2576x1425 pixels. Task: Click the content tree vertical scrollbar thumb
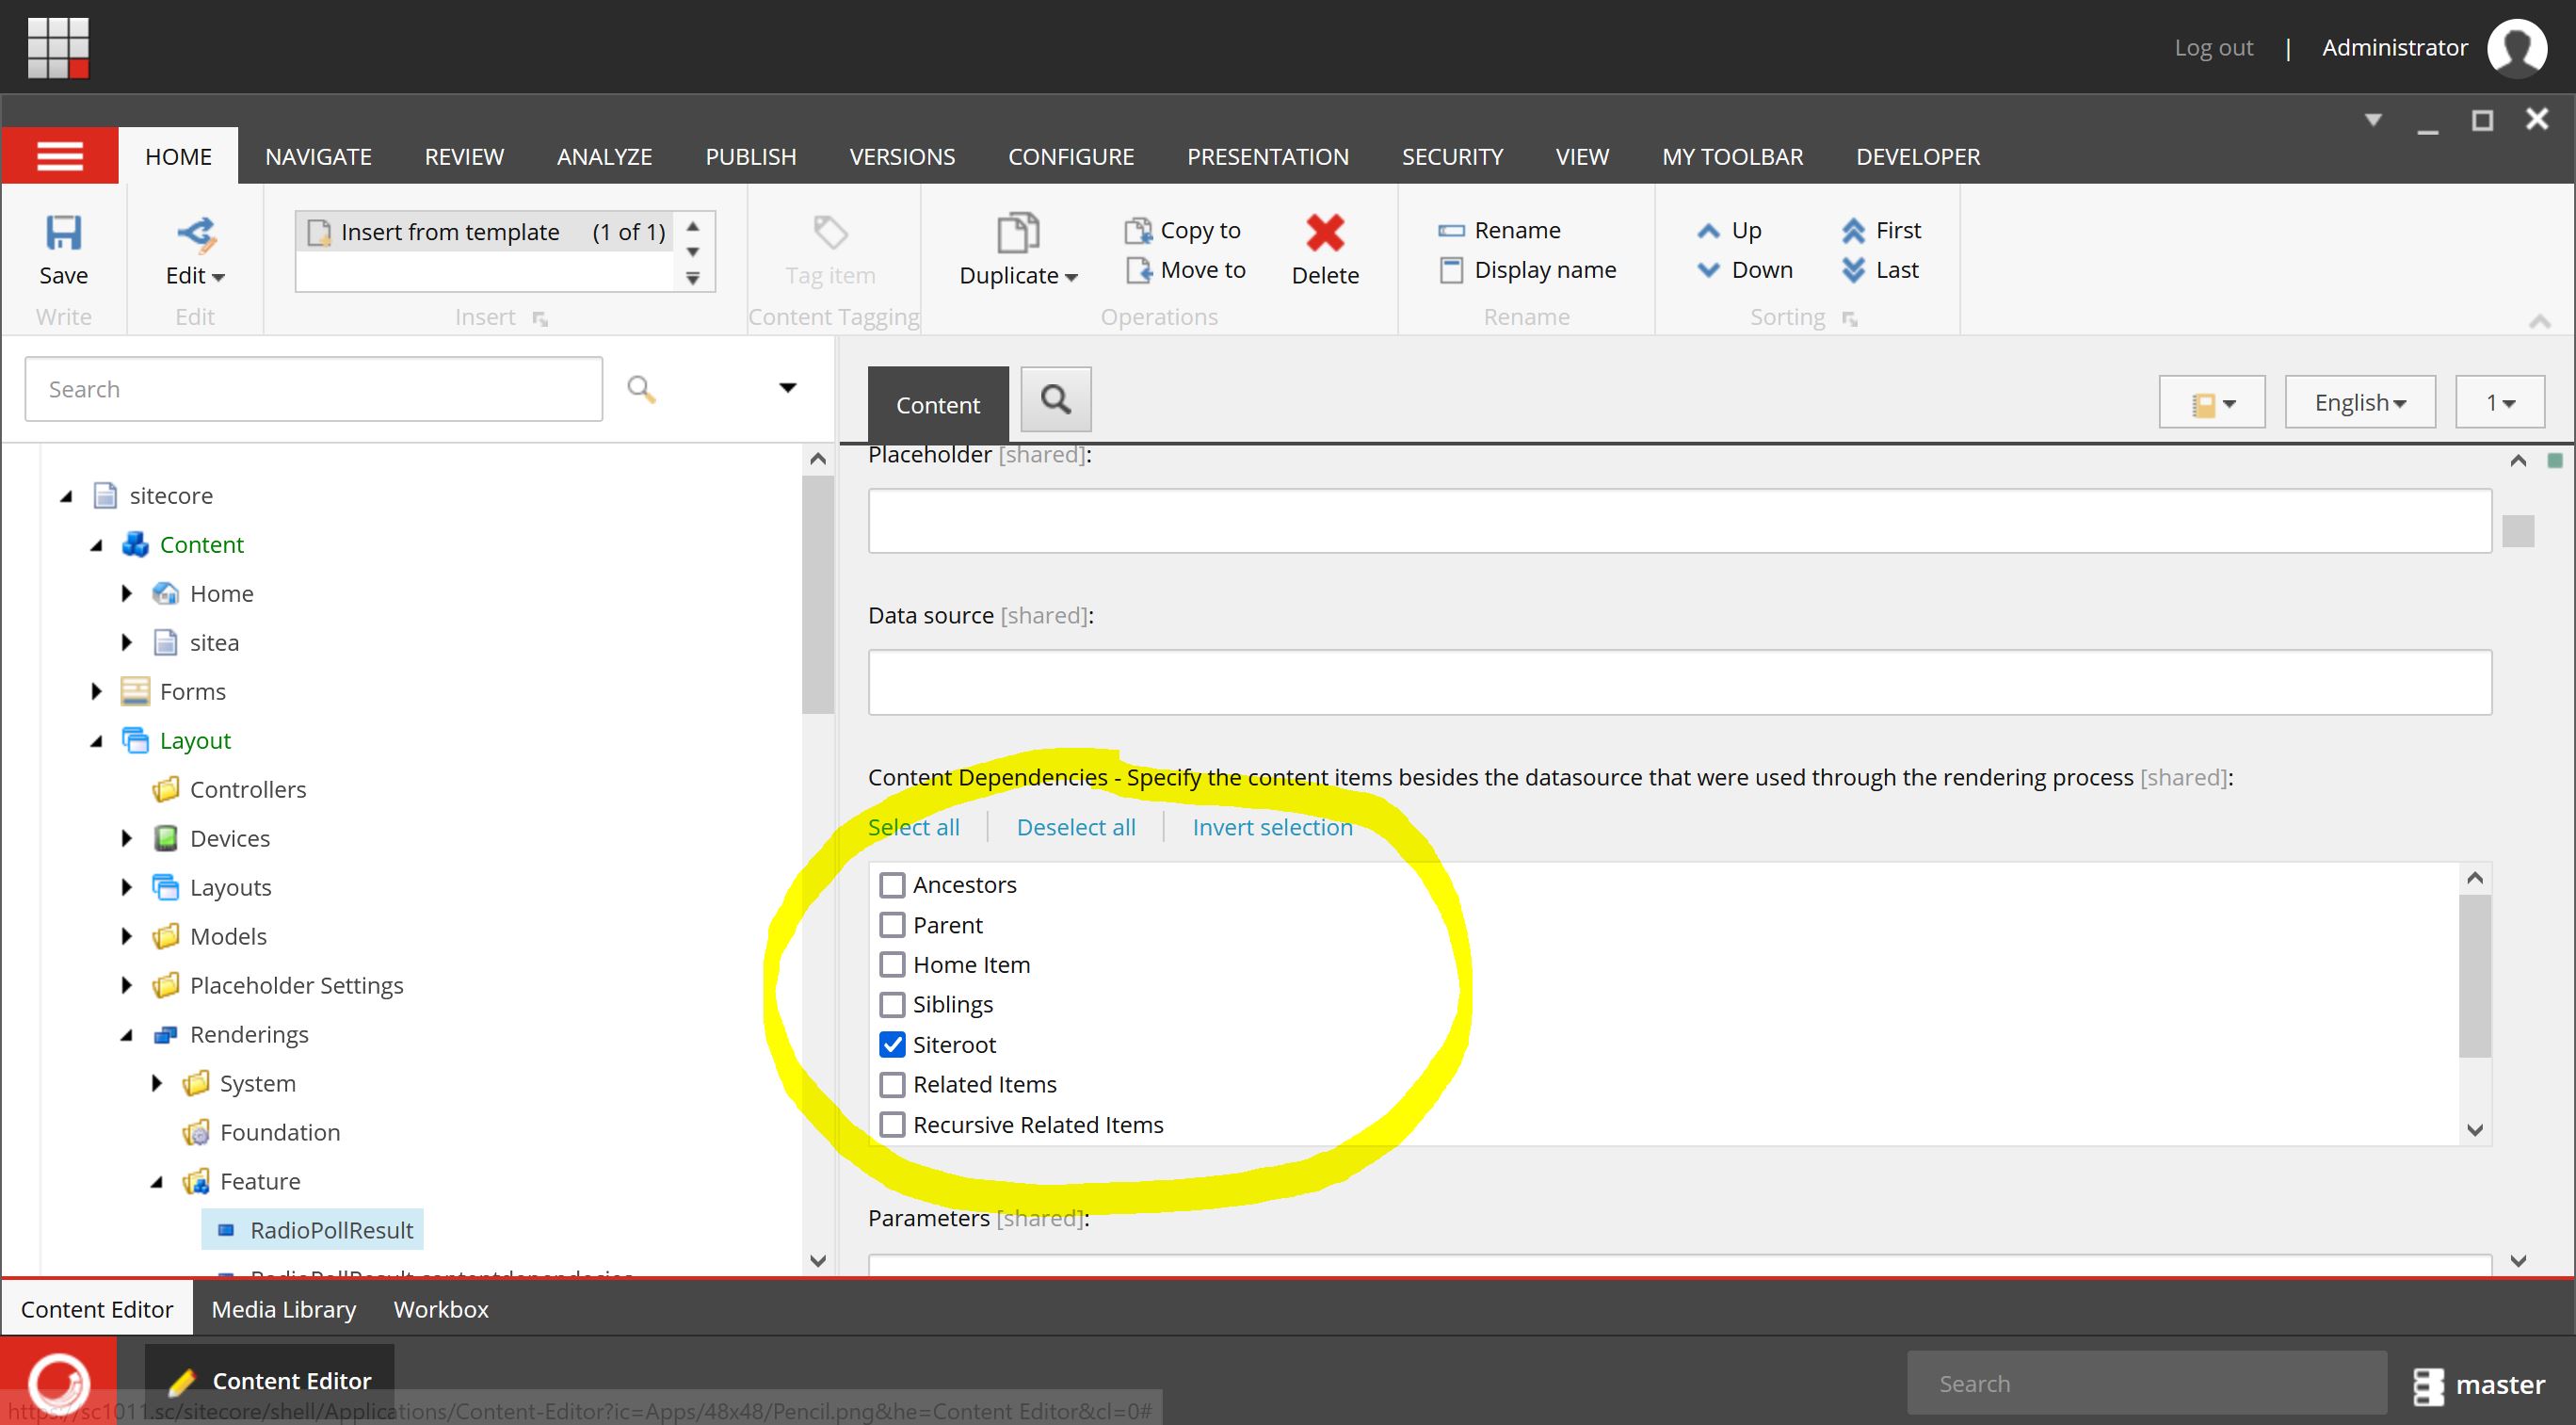(x=818, y=594)
